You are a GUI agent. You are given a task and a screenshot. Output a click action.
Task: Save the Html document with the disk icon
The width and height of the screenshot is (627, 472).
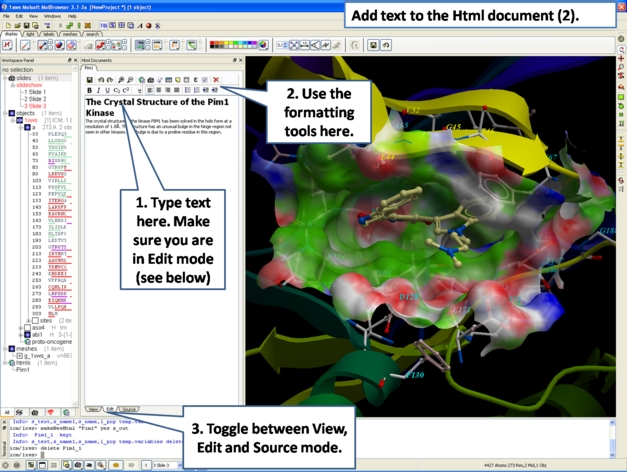coord(89,79)
